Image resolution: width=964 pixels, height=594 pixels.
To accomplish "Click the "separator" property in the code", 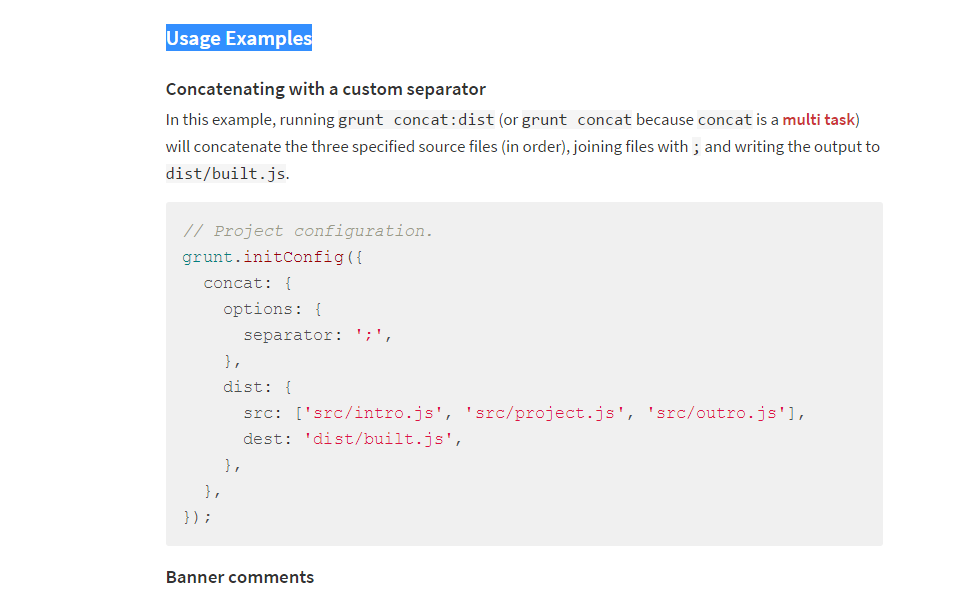I will [x=286, y=335].
